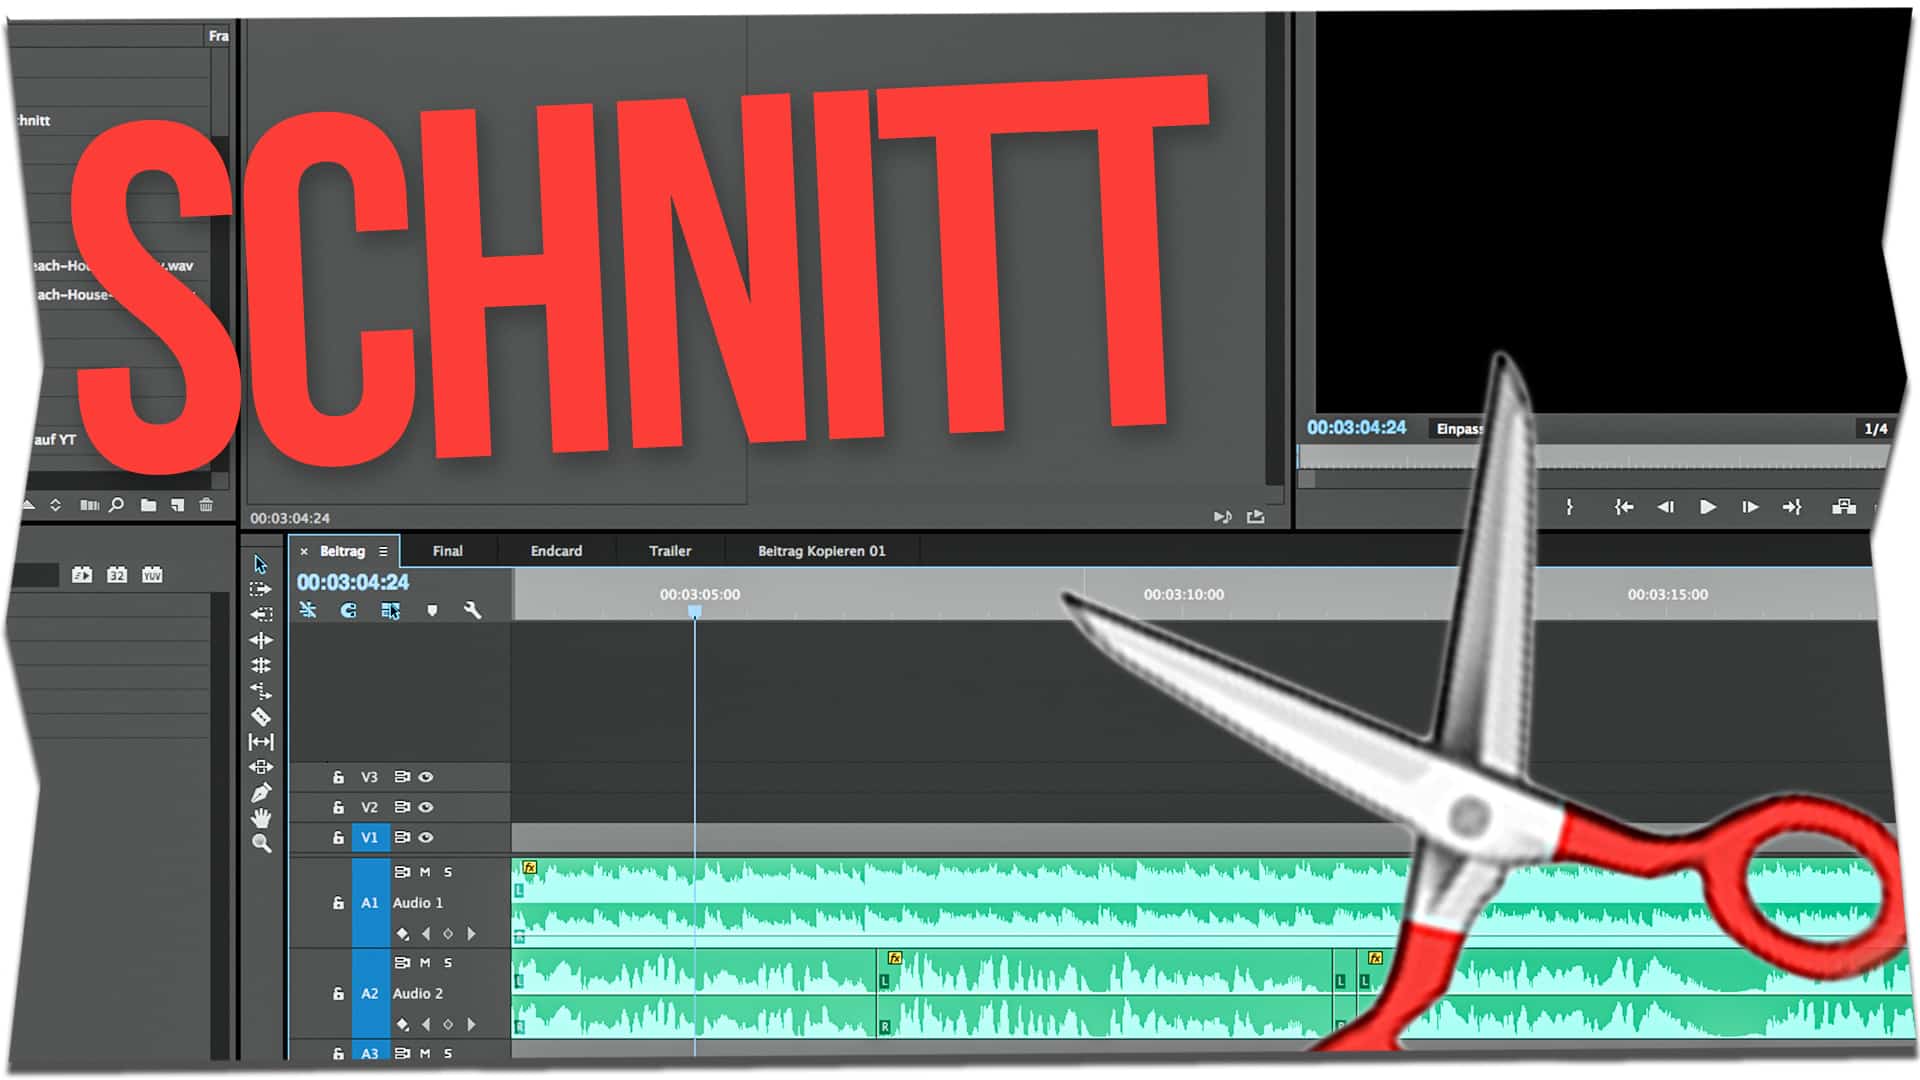Viewport: 1920px width, 1080px height.
Task: Toggle the lock on track V2
Action: pyautogui.click(x=338, y=807)
